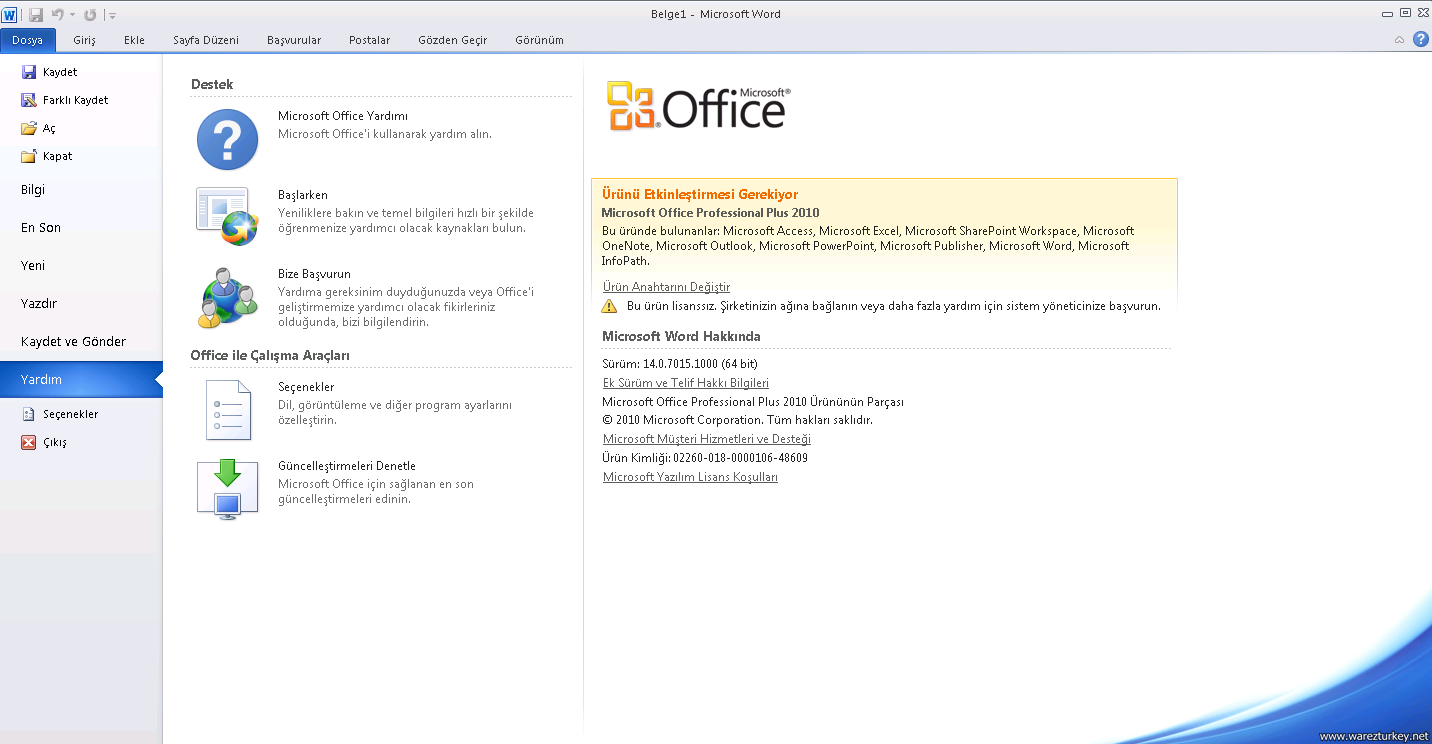The image size is (1432, 744).
Task: Select Yardım in the backstage menu
Action: pos(81,380)
